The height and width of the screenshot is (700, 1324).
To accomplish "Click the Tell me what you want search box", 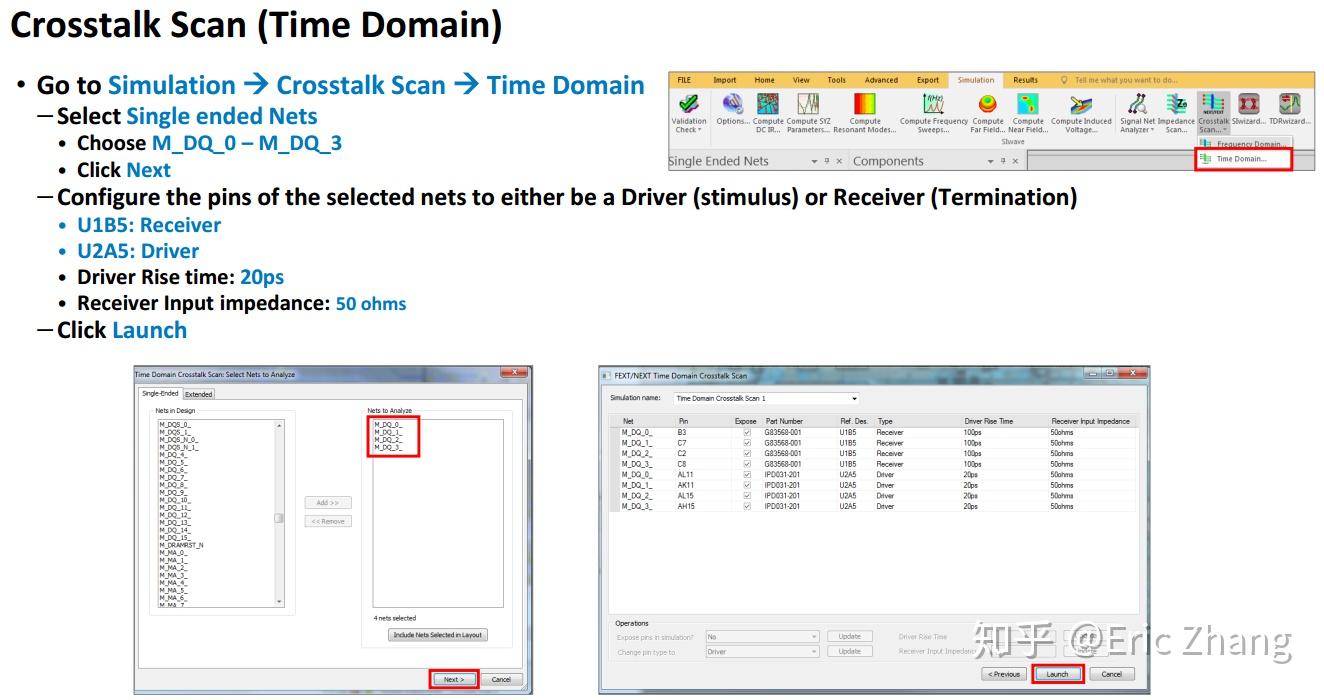I will [x=1127, y=80].
